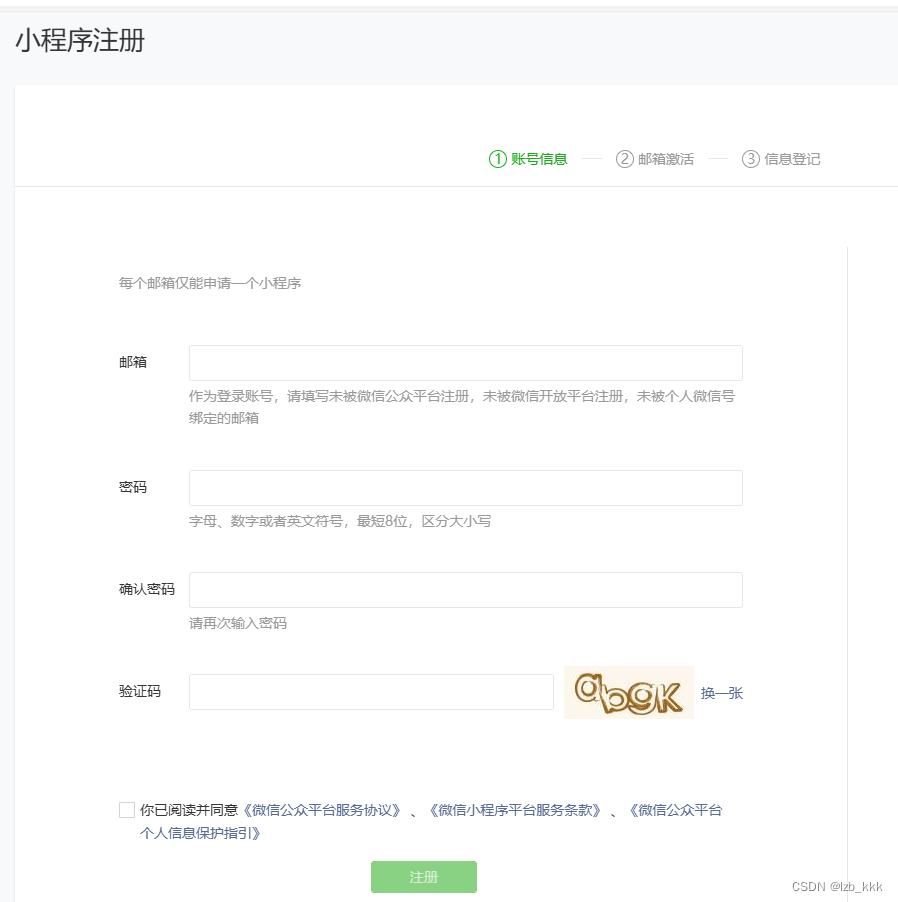The image size is (898, 902).
Task: Click the text 每个邮箱仅能申请一个小程序
Action: tap(210, 283)
